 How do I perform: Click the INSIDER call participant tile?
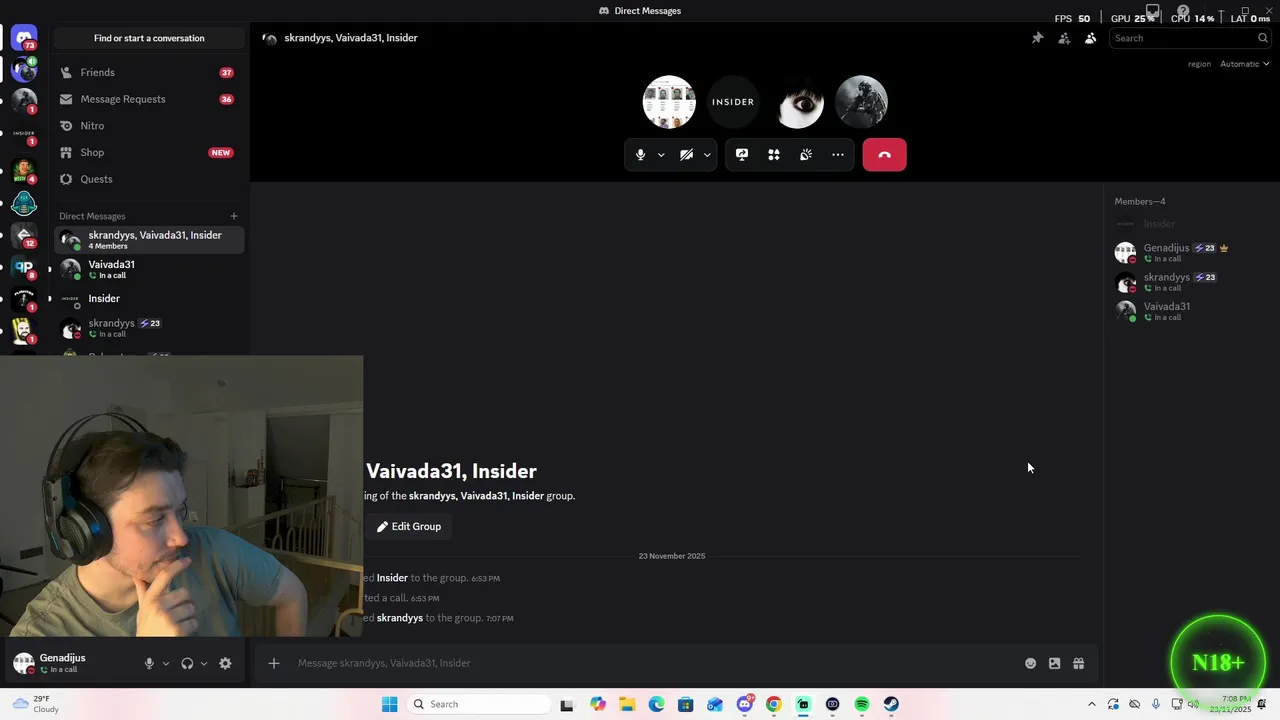pyautogui.click(x=733, y=102)
